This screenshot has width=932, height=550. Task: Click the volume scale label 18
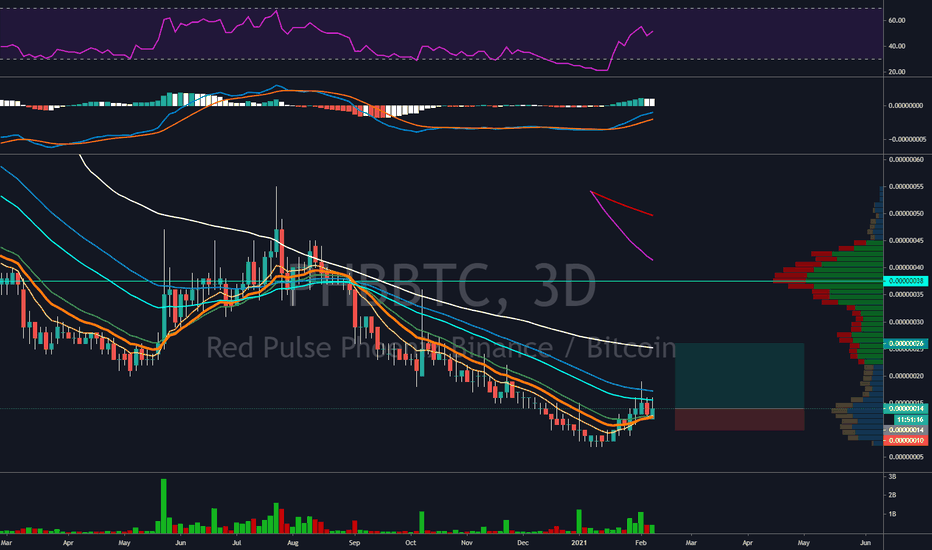(893, 514)
